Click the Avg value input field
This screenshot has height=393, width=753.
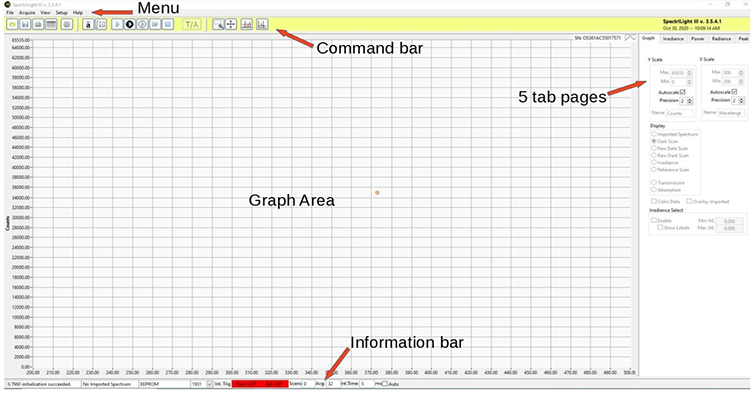pyautogui.click(x=333, y=384)
